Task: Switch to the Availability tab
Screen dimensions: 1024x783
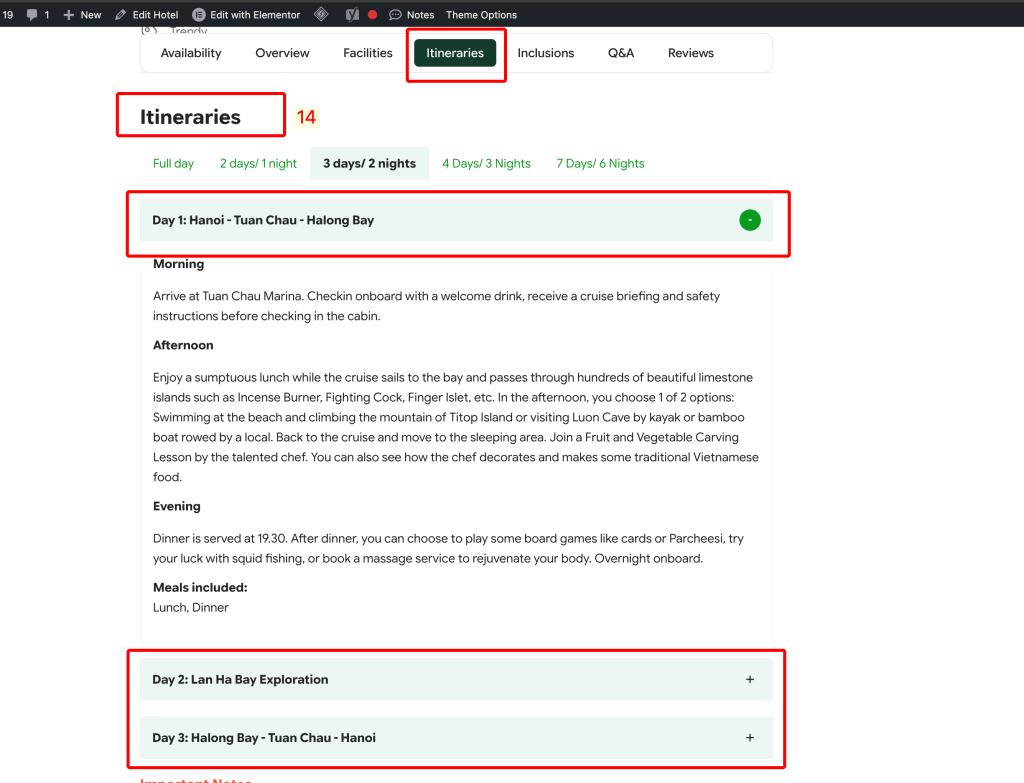Action: click(191, 53)
